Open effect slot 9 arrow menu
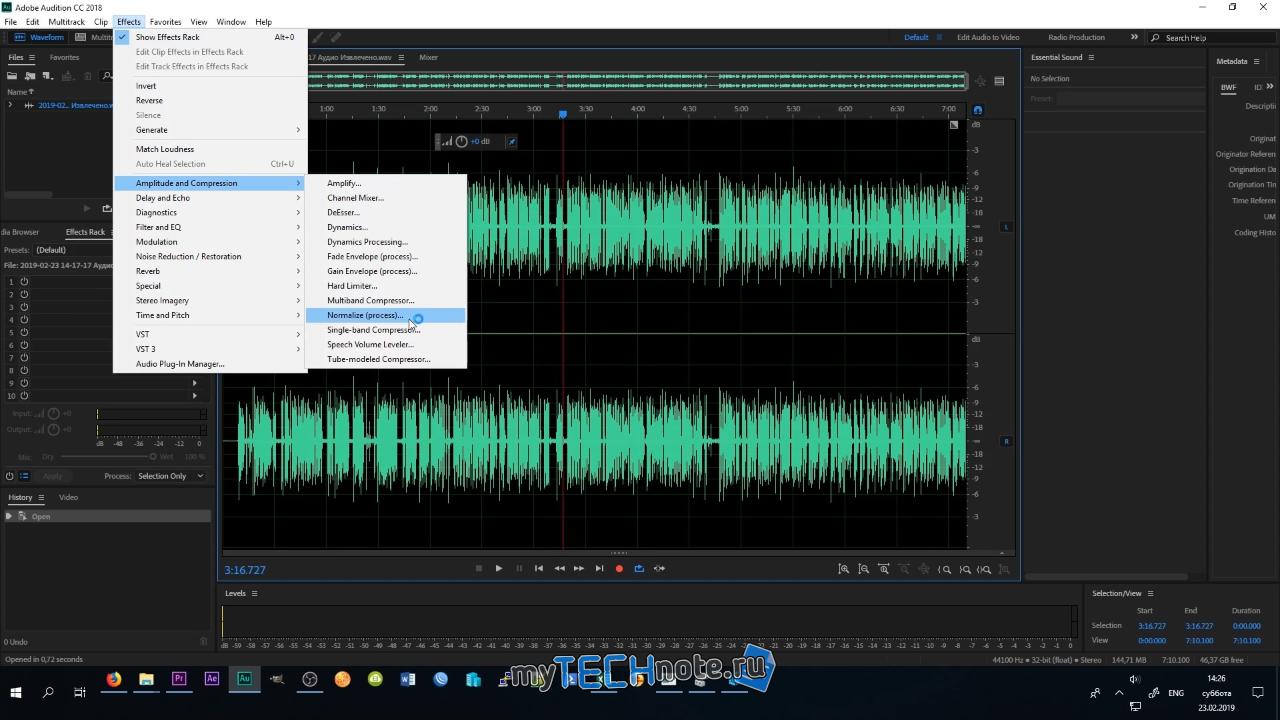 click(x=194, y=382)
